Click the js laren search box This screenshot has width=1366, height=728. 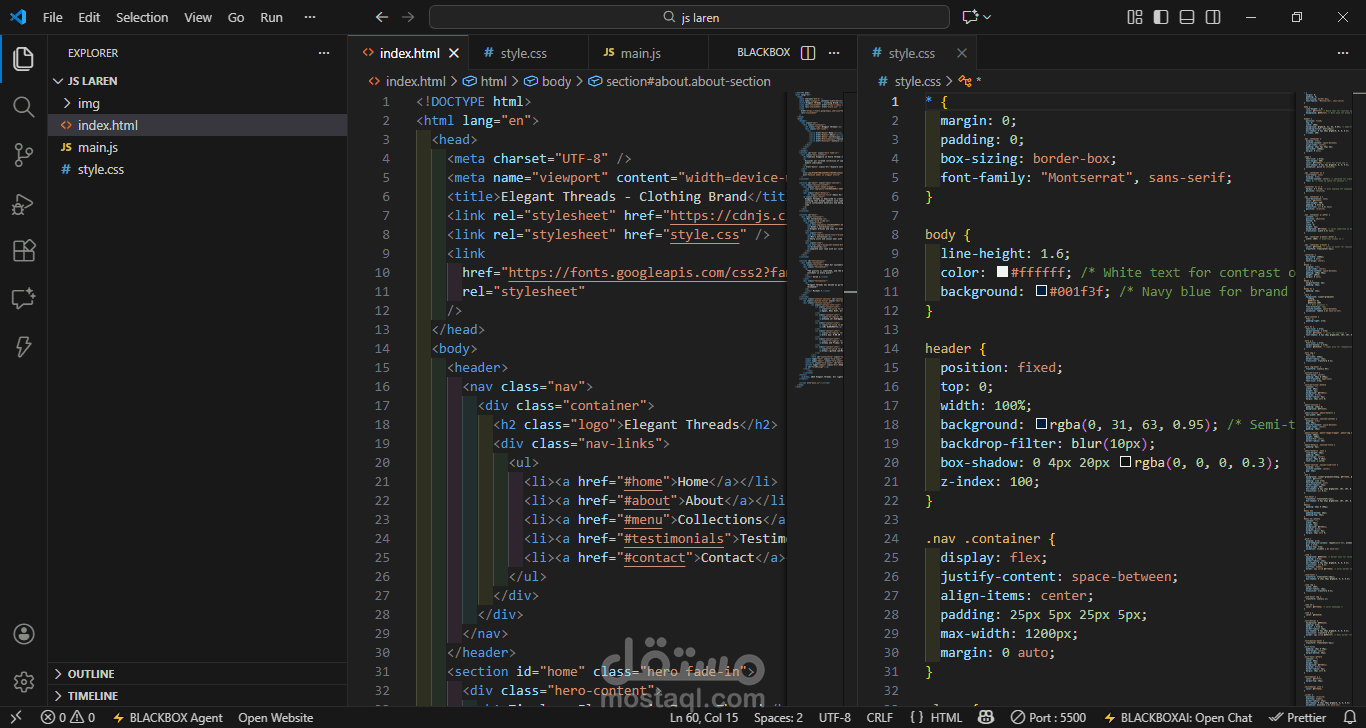[x=689, y=17]
